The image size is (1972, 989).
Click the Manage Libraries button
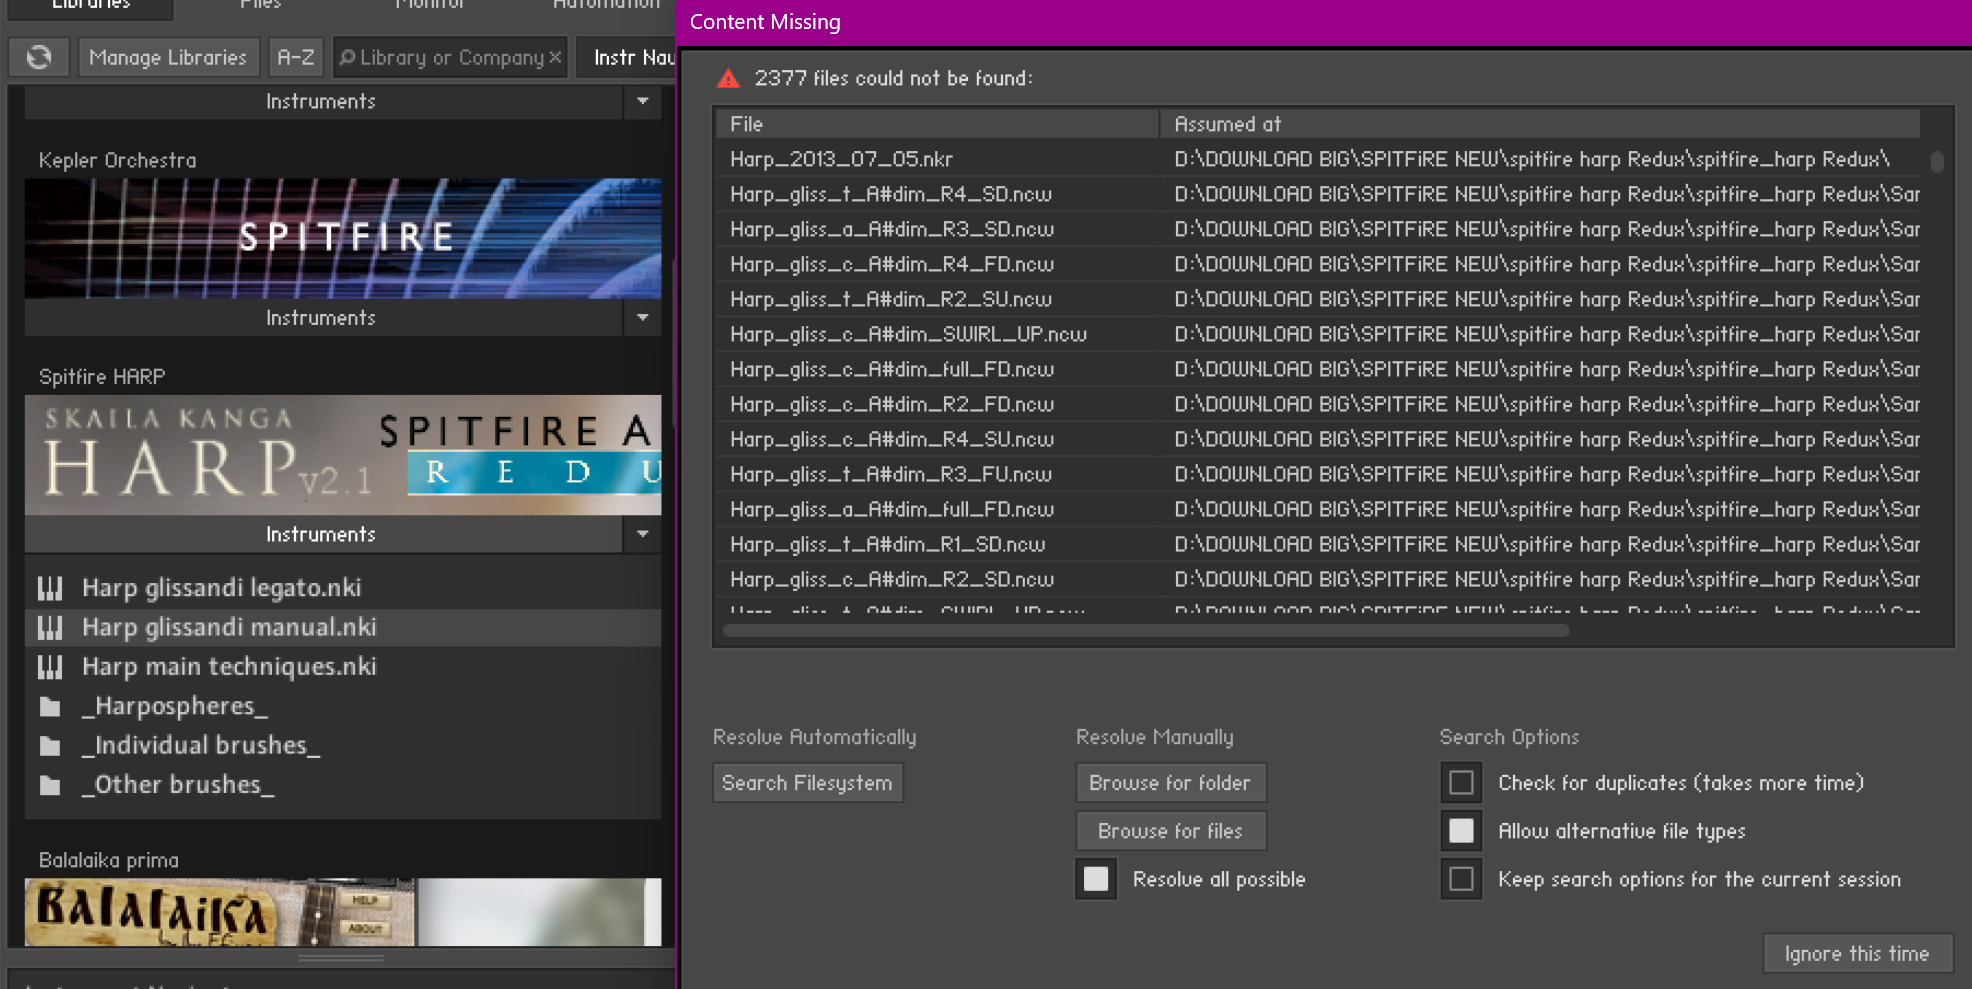(x=168, y=57)
